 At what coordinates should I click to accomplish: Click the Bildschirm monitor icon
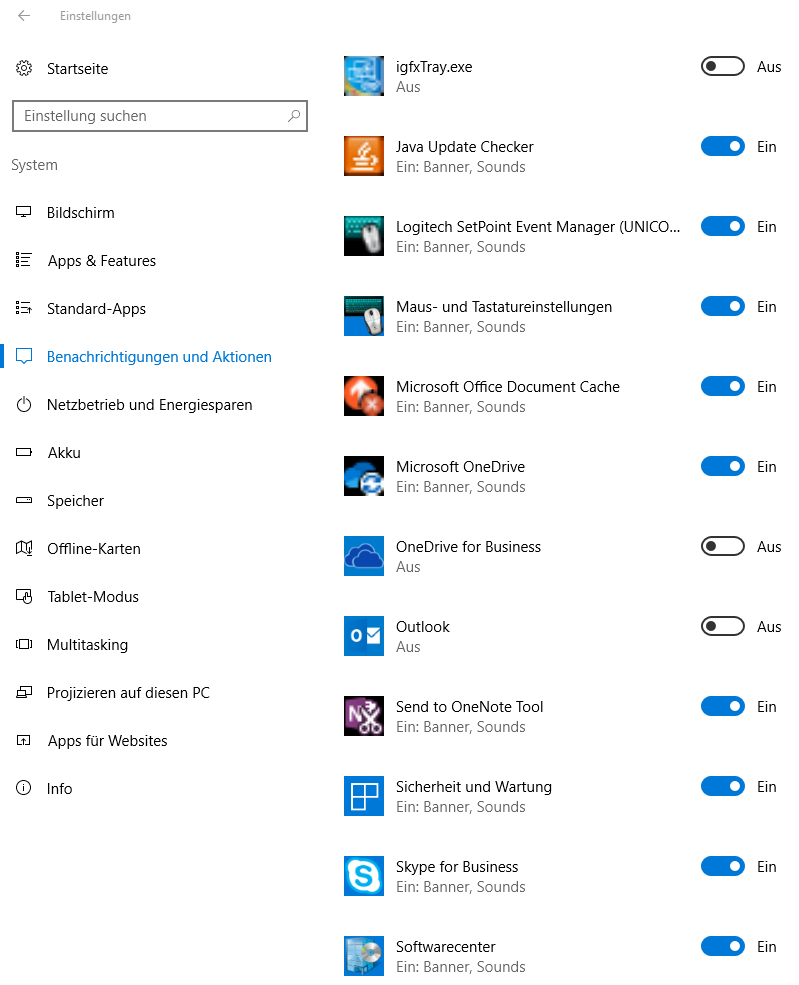pos(24,212)
